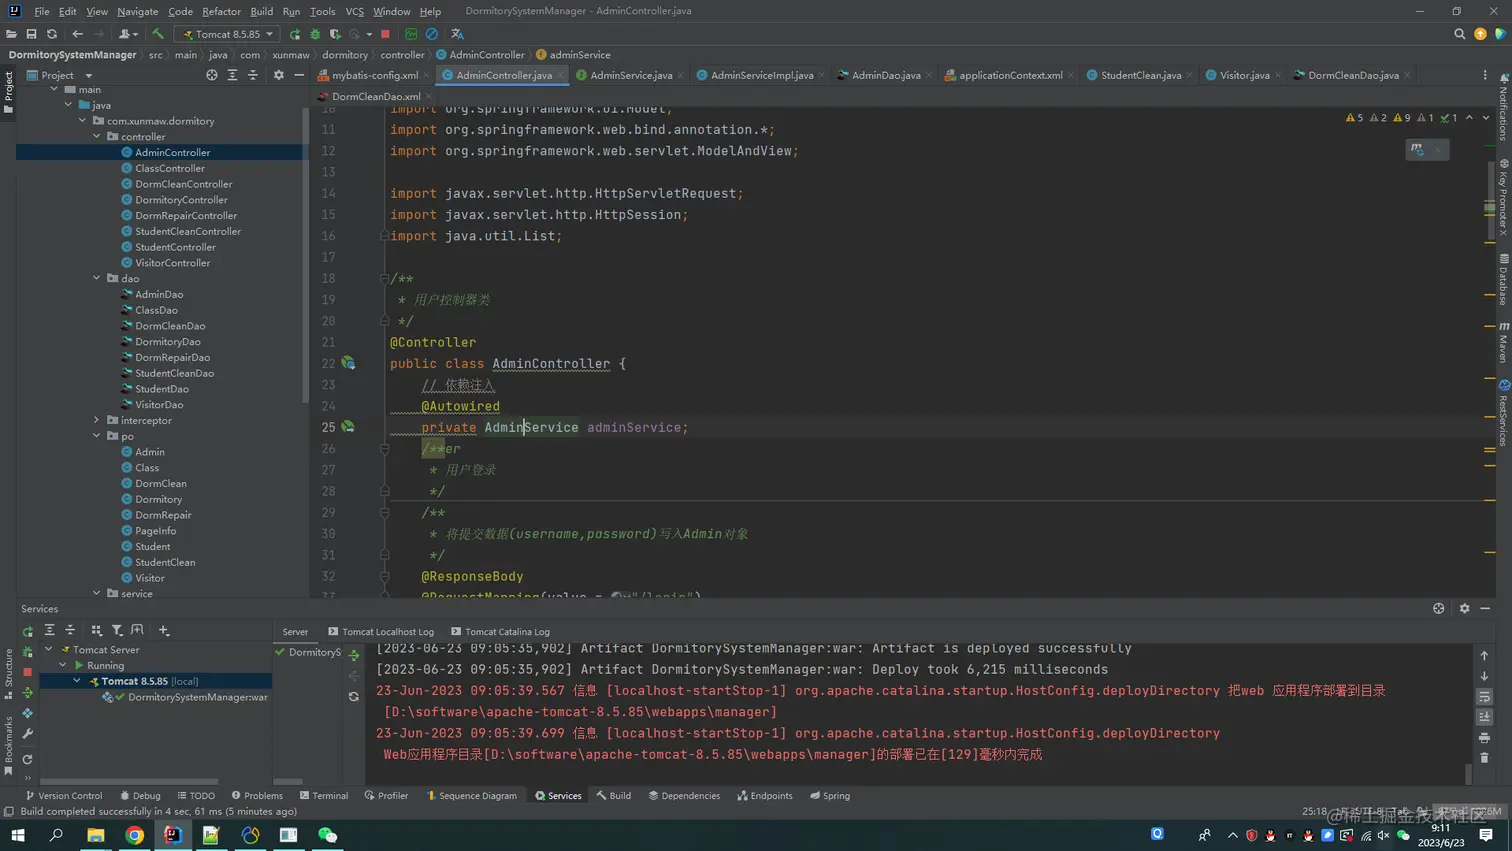Open Project panel gear options
This screenshot has width=1512, height=851.
(x=278, y=75)
